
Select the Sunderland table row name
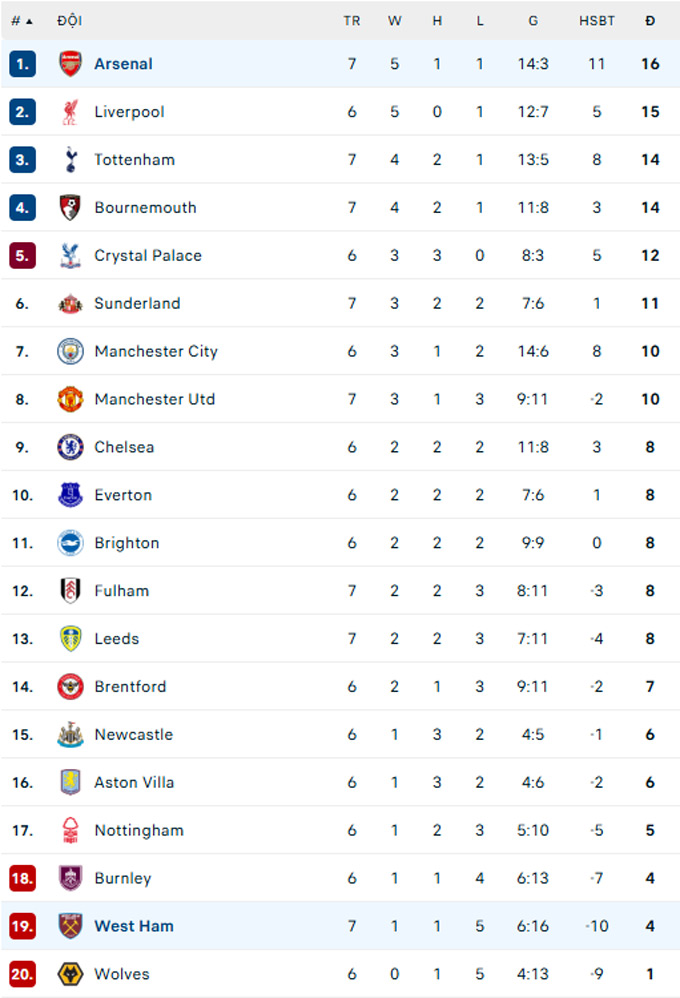point(137,304)
